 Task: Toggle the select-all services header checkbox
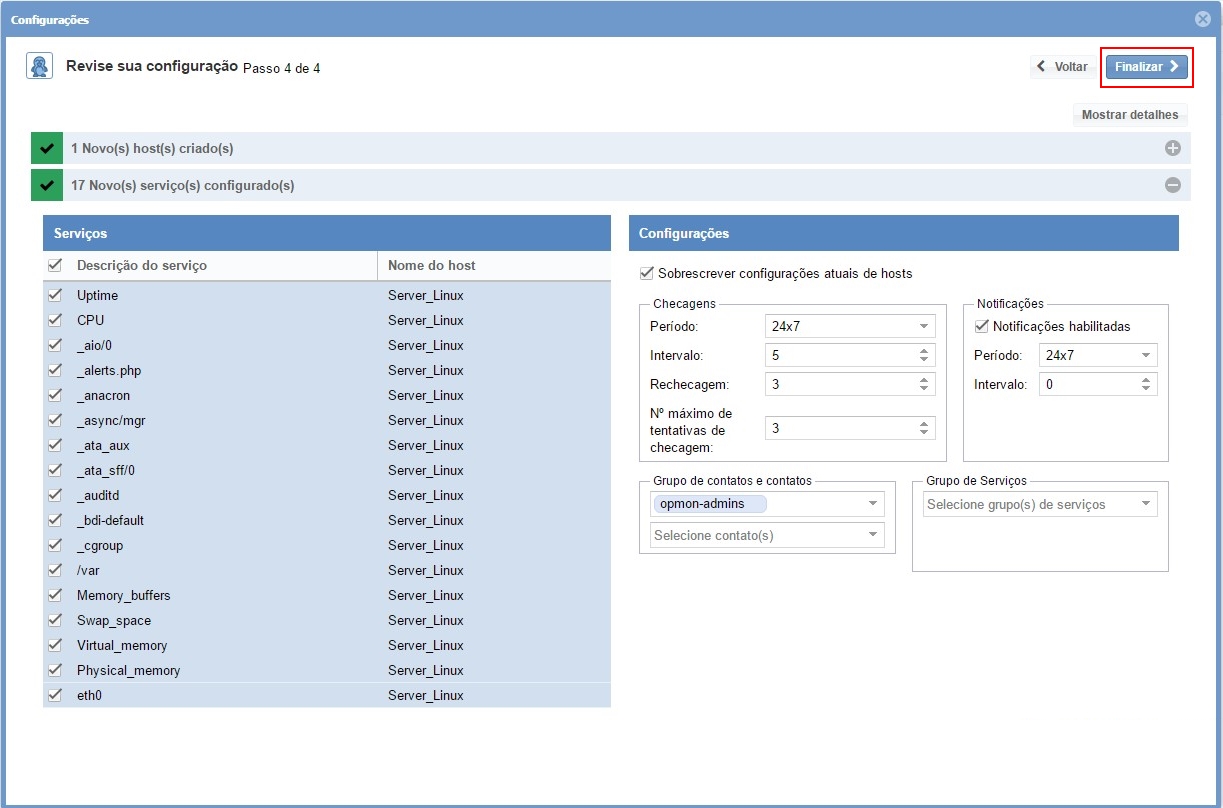(x=55, y=266)
